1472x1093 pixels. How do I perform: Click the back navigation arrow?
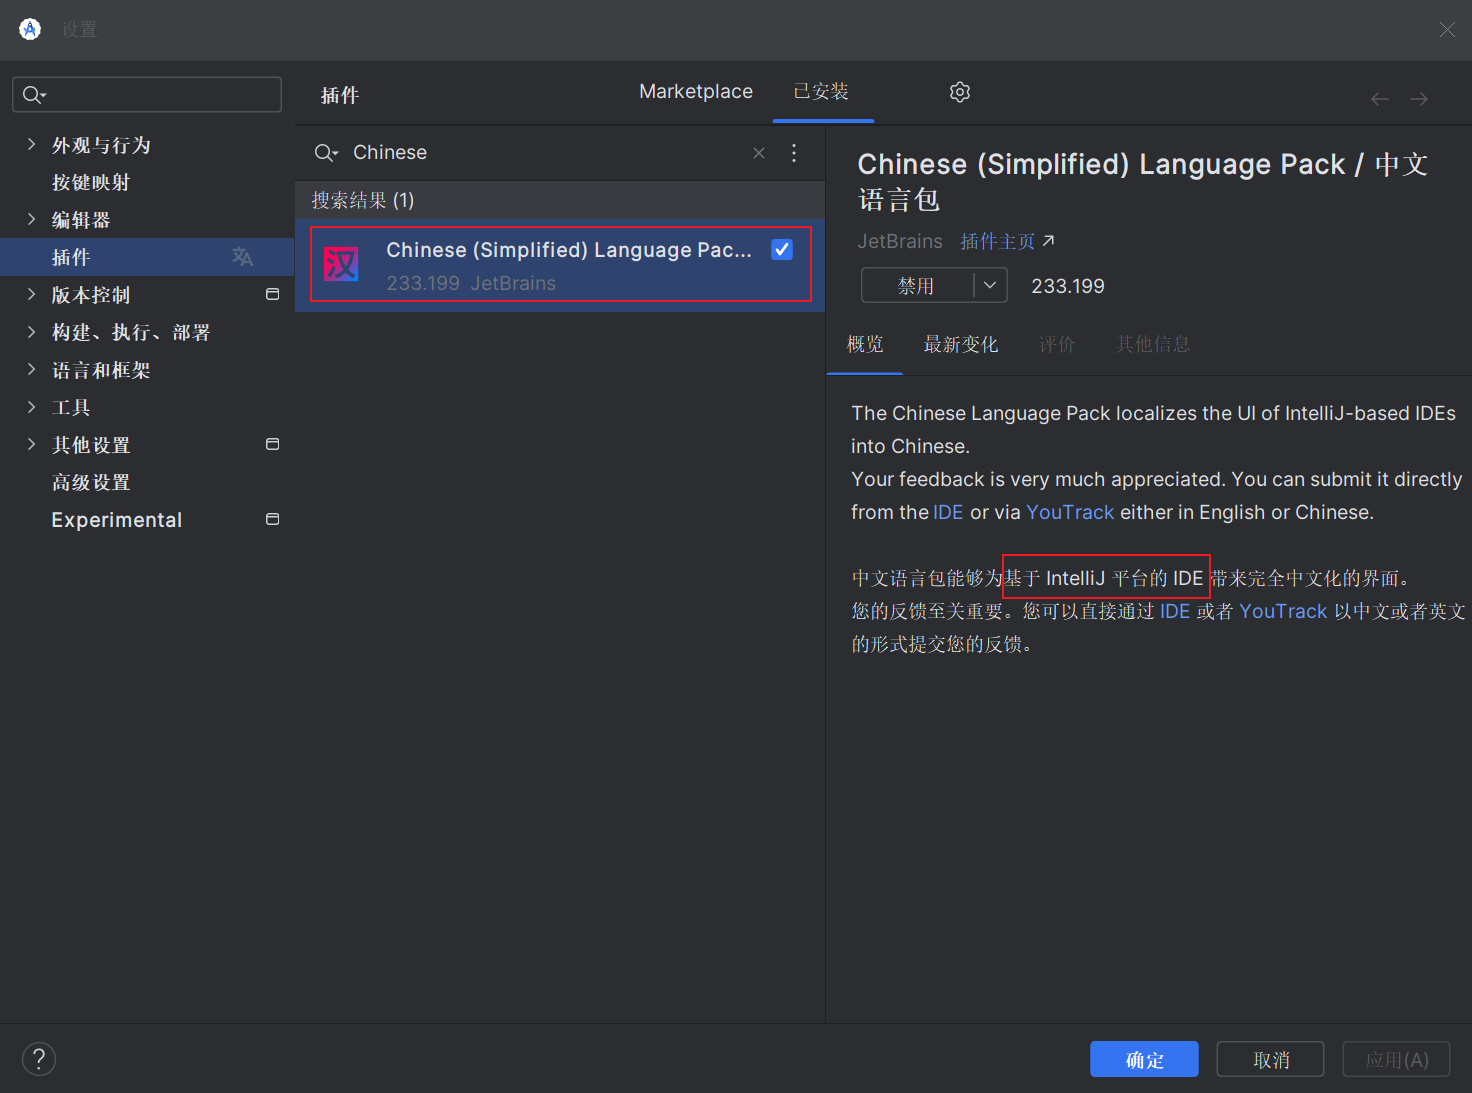[1380, 99]
